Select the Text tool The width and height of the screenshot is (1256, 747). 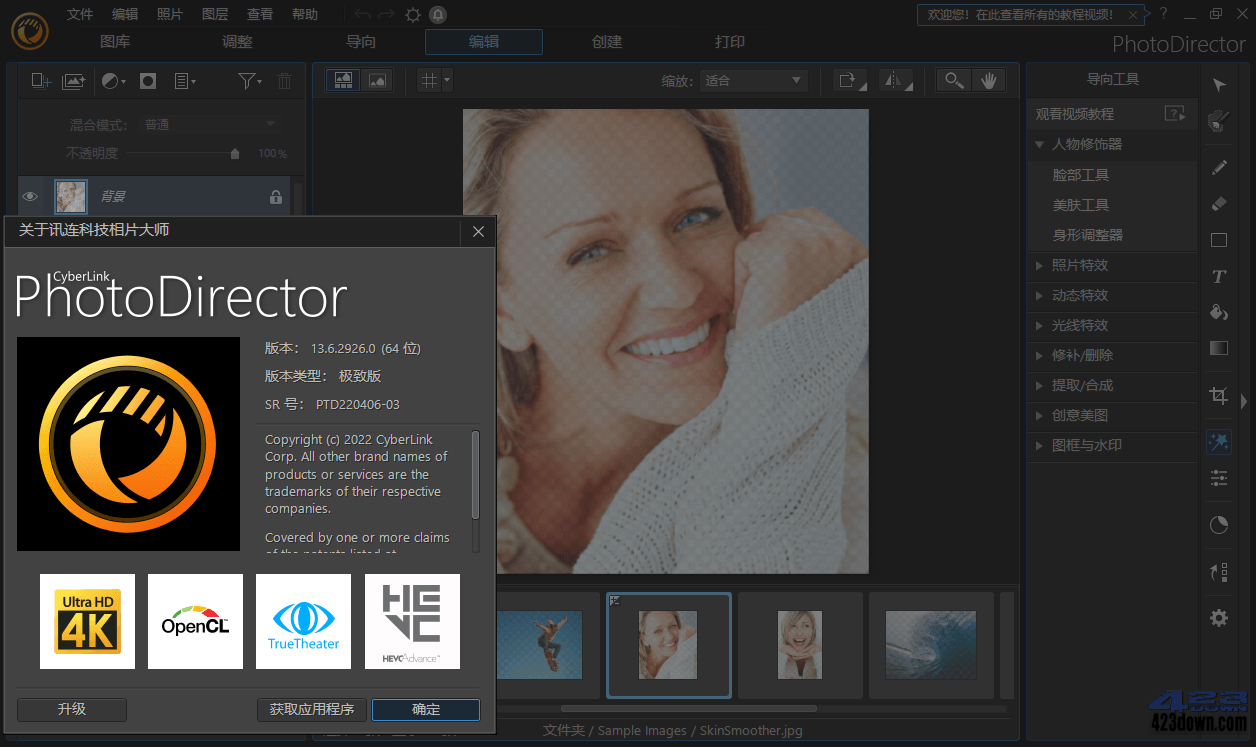(1218, 276)
